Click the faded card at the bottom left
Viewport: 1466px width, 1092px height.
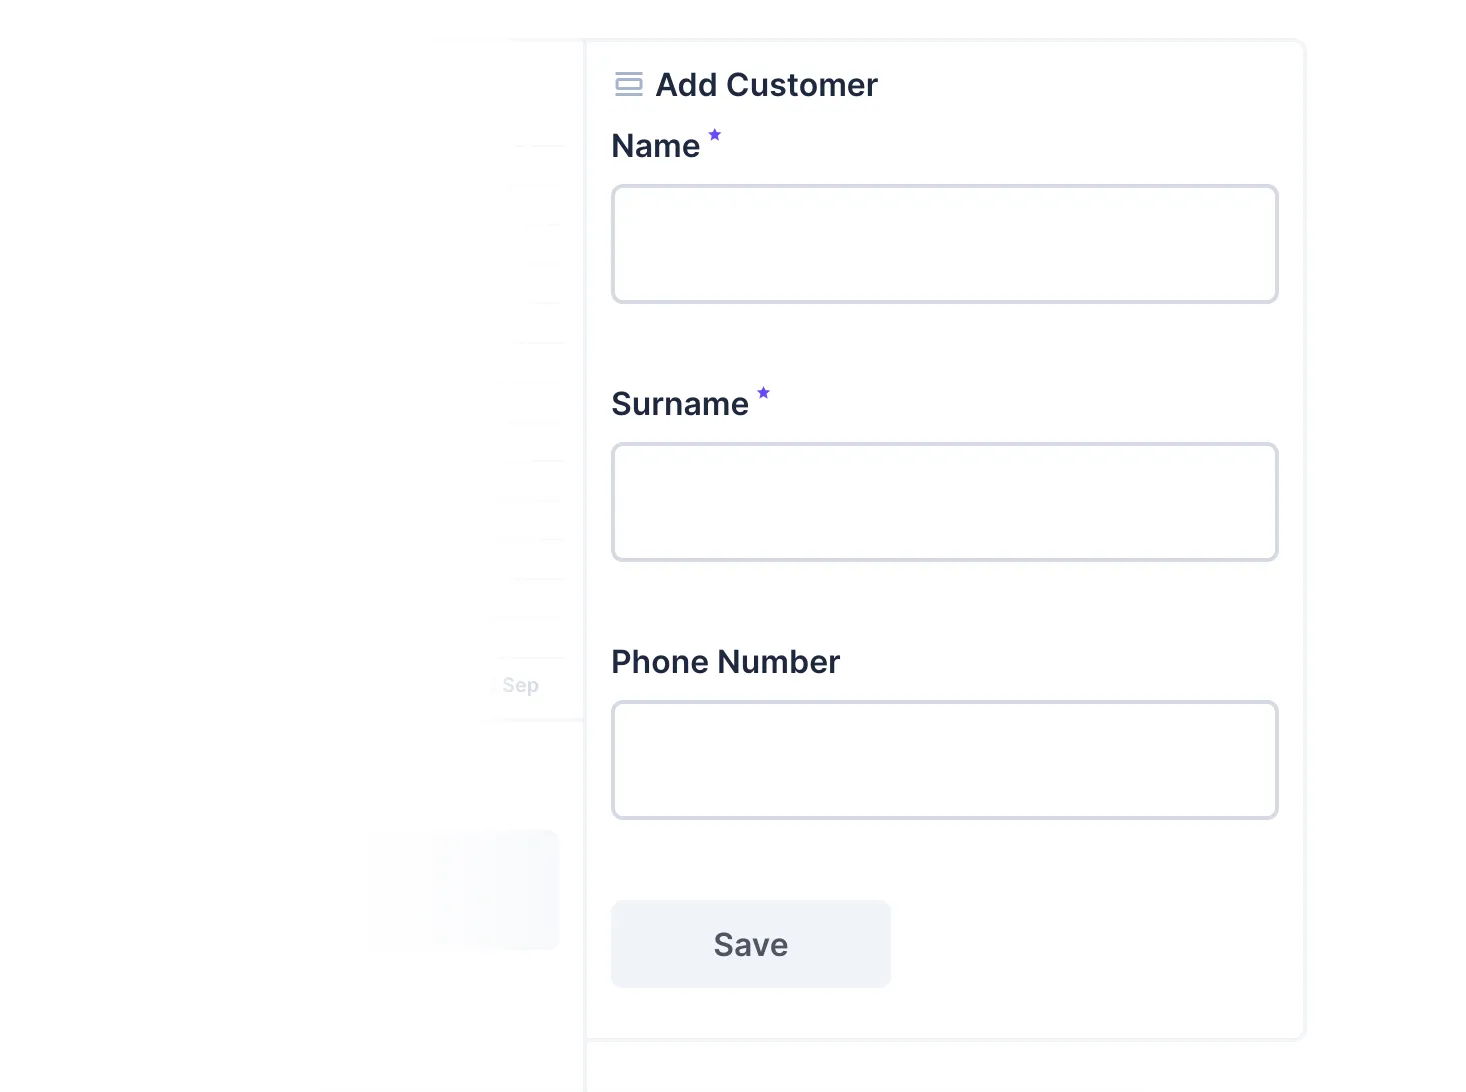[463, 889]
